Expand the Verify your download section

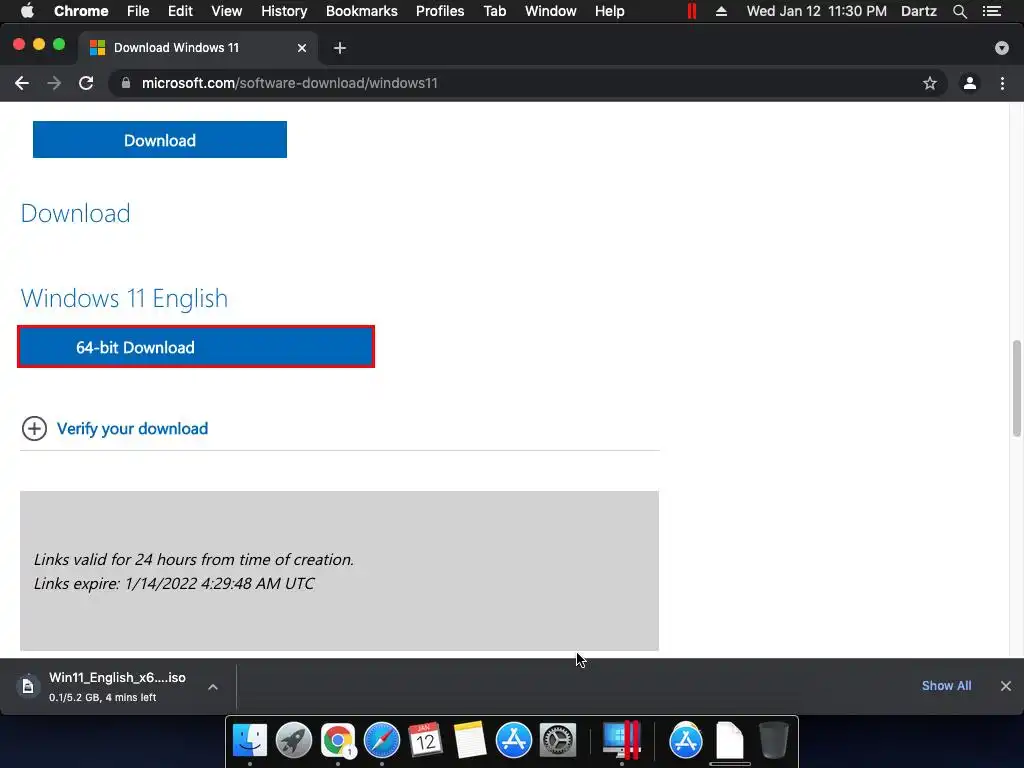34,428
